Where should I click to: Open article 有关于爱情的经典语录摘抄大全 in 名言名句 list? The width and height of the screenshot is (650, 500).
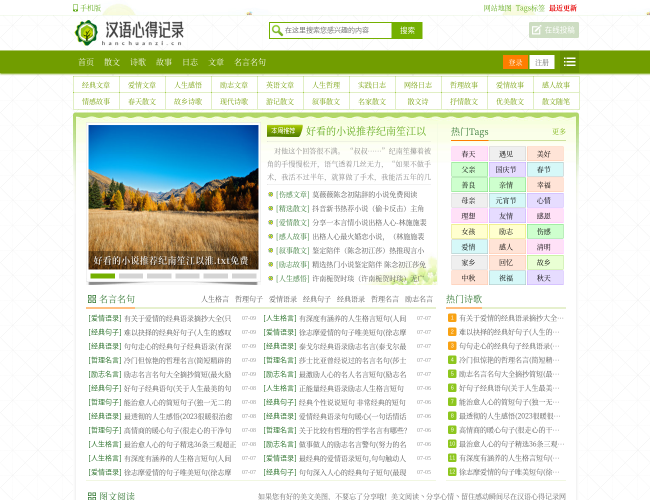click(x=178, y=318)
